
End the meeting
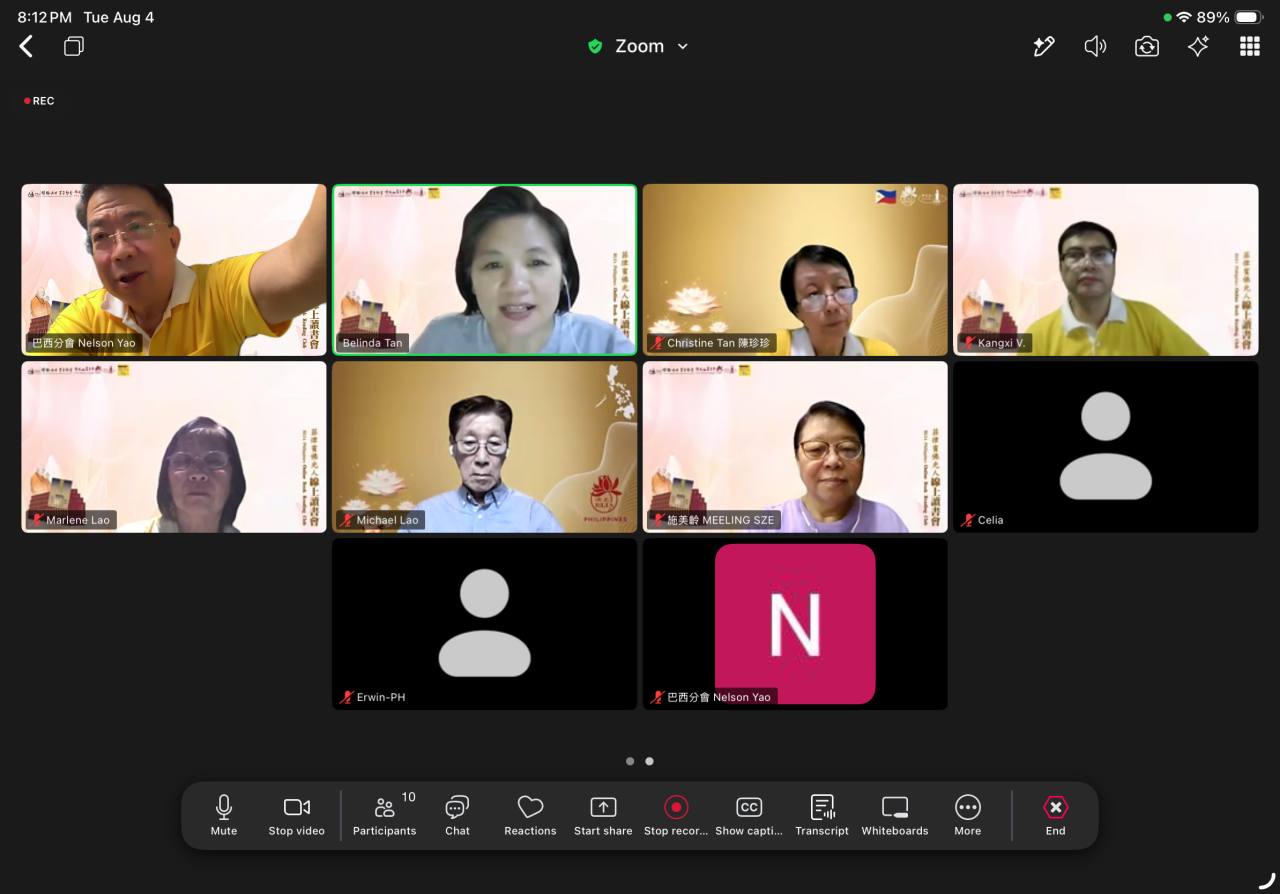(1056, 815)
